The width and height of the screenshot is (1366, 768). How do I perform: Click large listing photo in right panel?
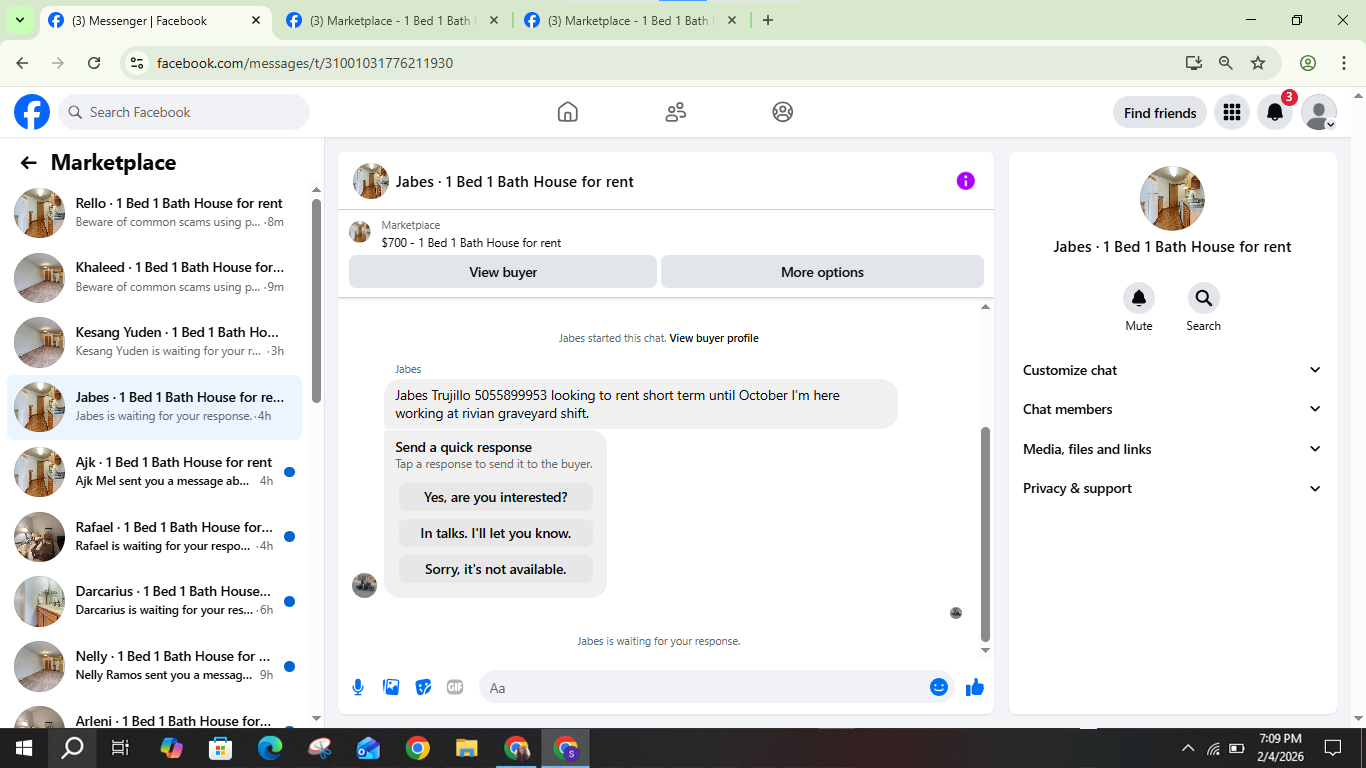(x=1172, y=198)
